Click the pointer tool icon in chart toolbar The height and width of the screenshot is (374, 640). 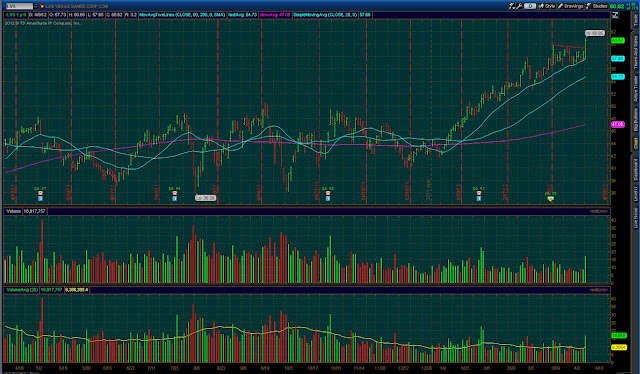tap(512, 6)
